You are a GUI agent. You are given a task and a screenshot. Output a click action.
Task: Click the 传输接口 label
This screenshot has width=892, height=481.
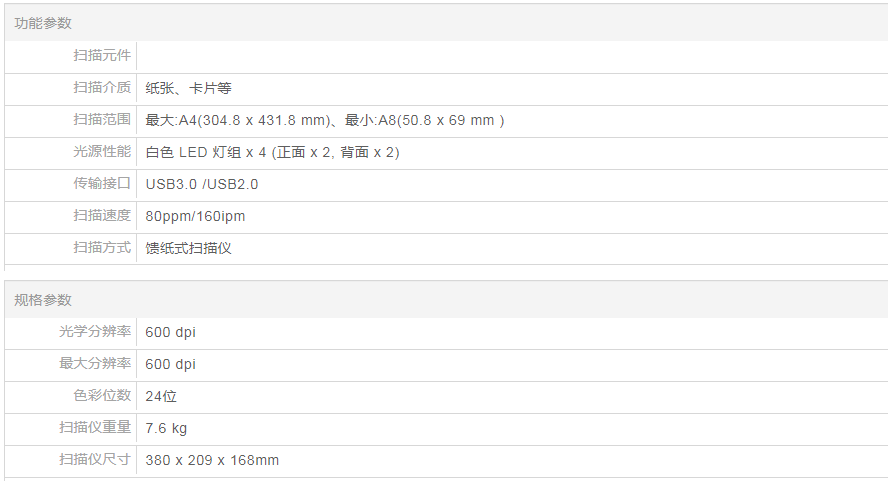[102, 184]
